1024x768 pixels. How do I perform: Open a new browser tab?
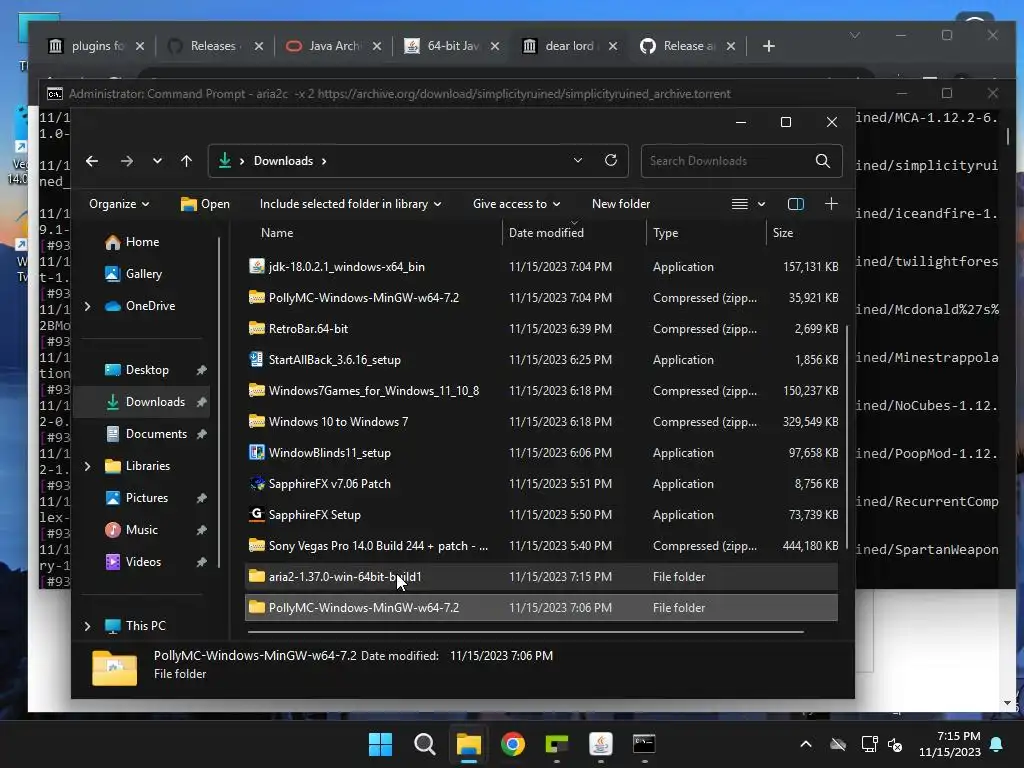click(769, 46)
